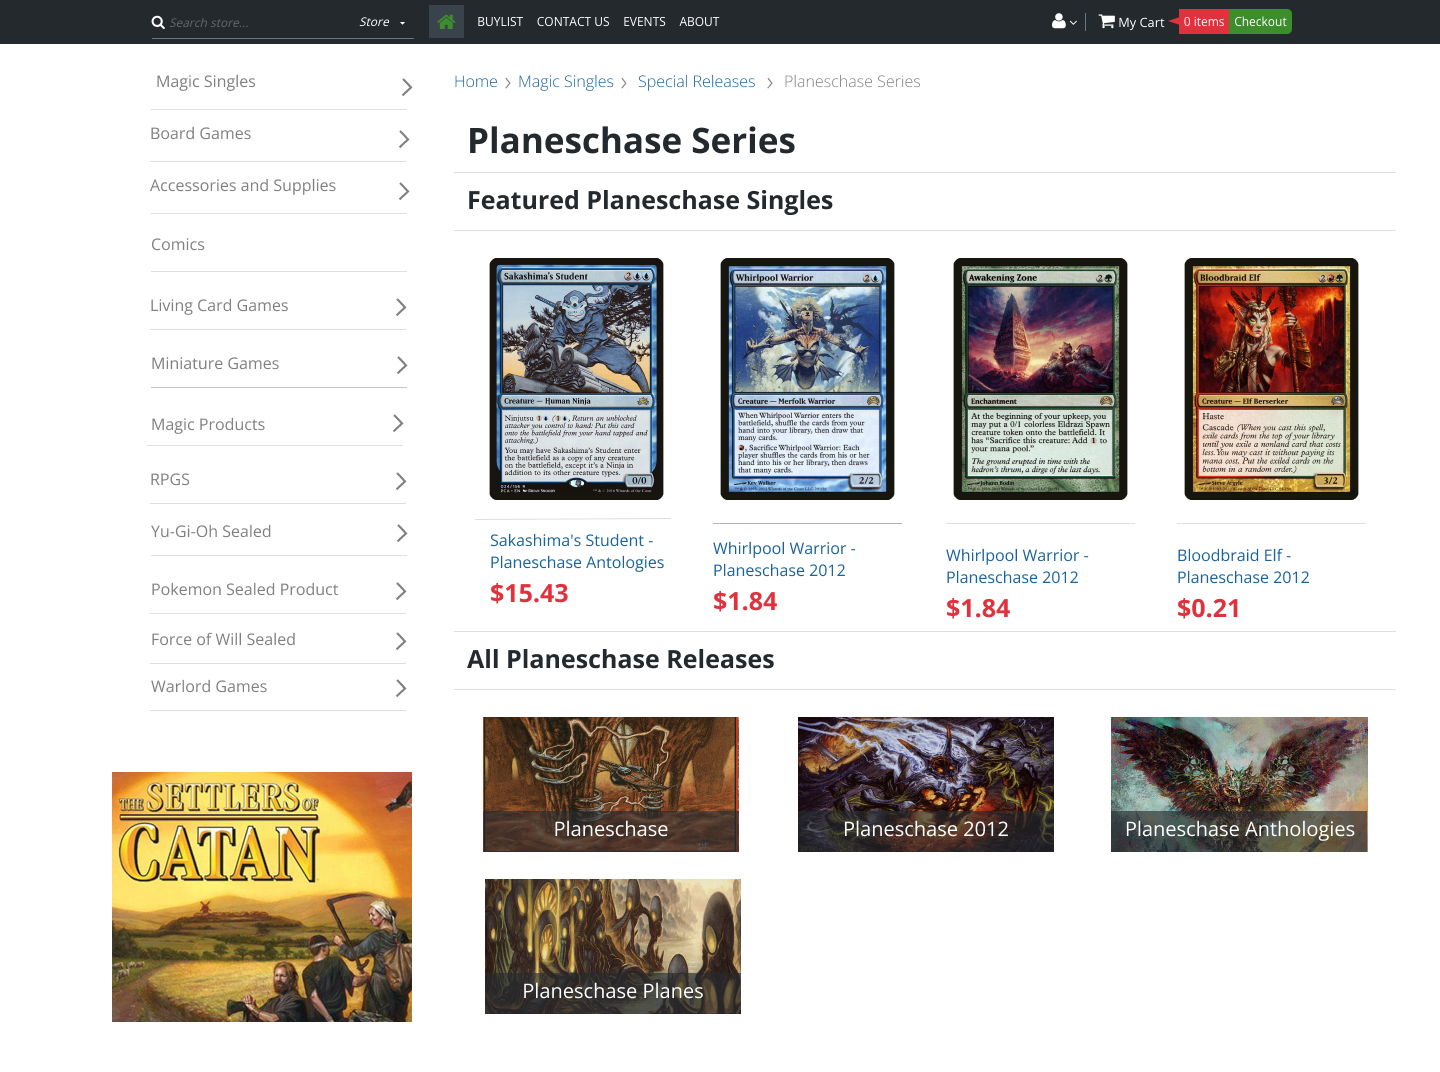This screenshot has width=1440, height=1072.
Task: Click the My Cart shopping cart icon
Action: click(1106, 21)
